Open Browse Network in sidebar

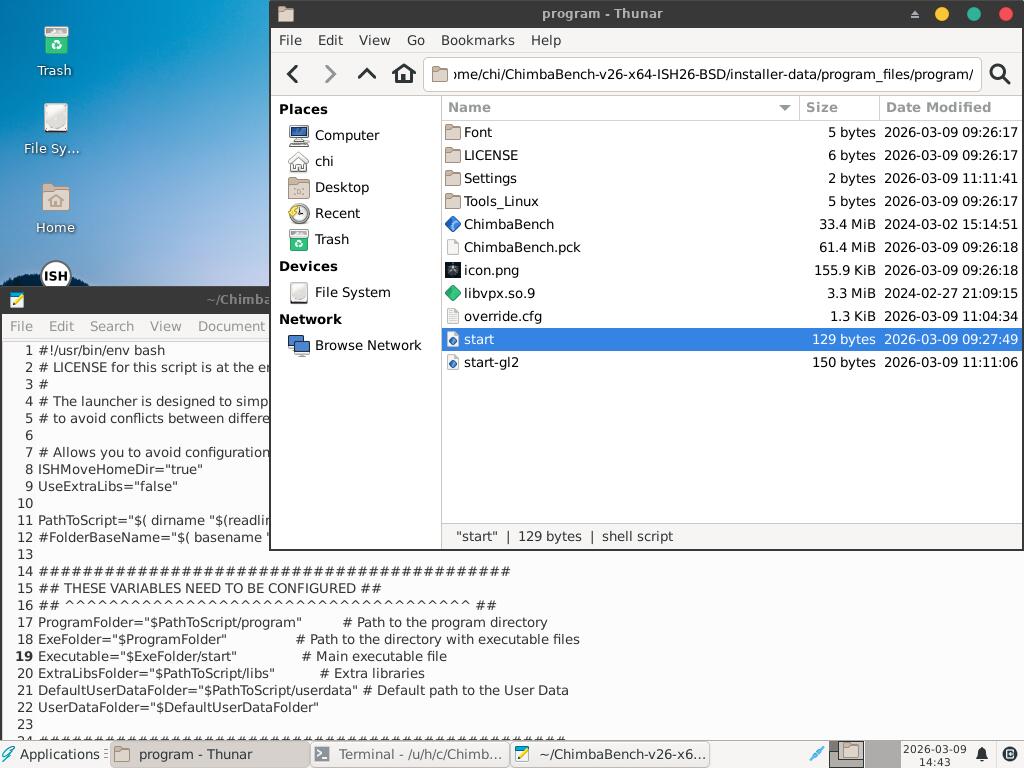(x=355, y=345)
